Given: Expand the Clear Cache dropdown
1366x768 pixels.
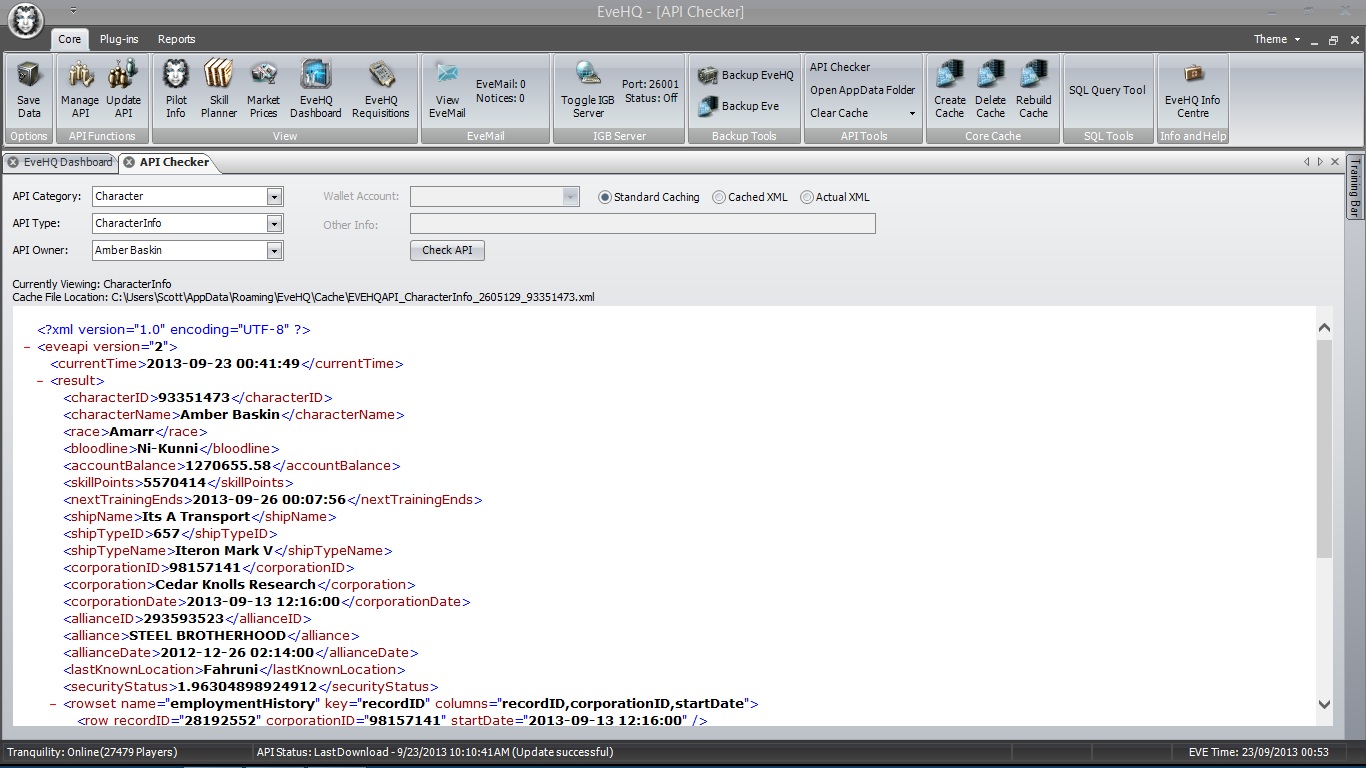Looking at the screenshot, I should click(912, 114).
